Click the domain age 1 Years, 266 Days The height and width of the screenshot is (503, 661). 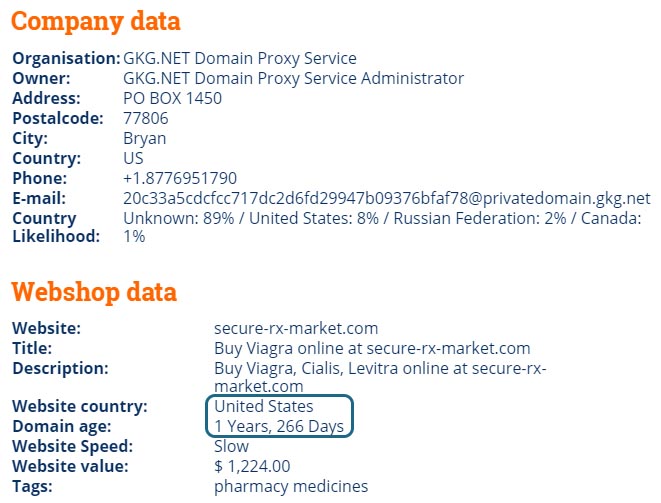click(x=279, y=427)
